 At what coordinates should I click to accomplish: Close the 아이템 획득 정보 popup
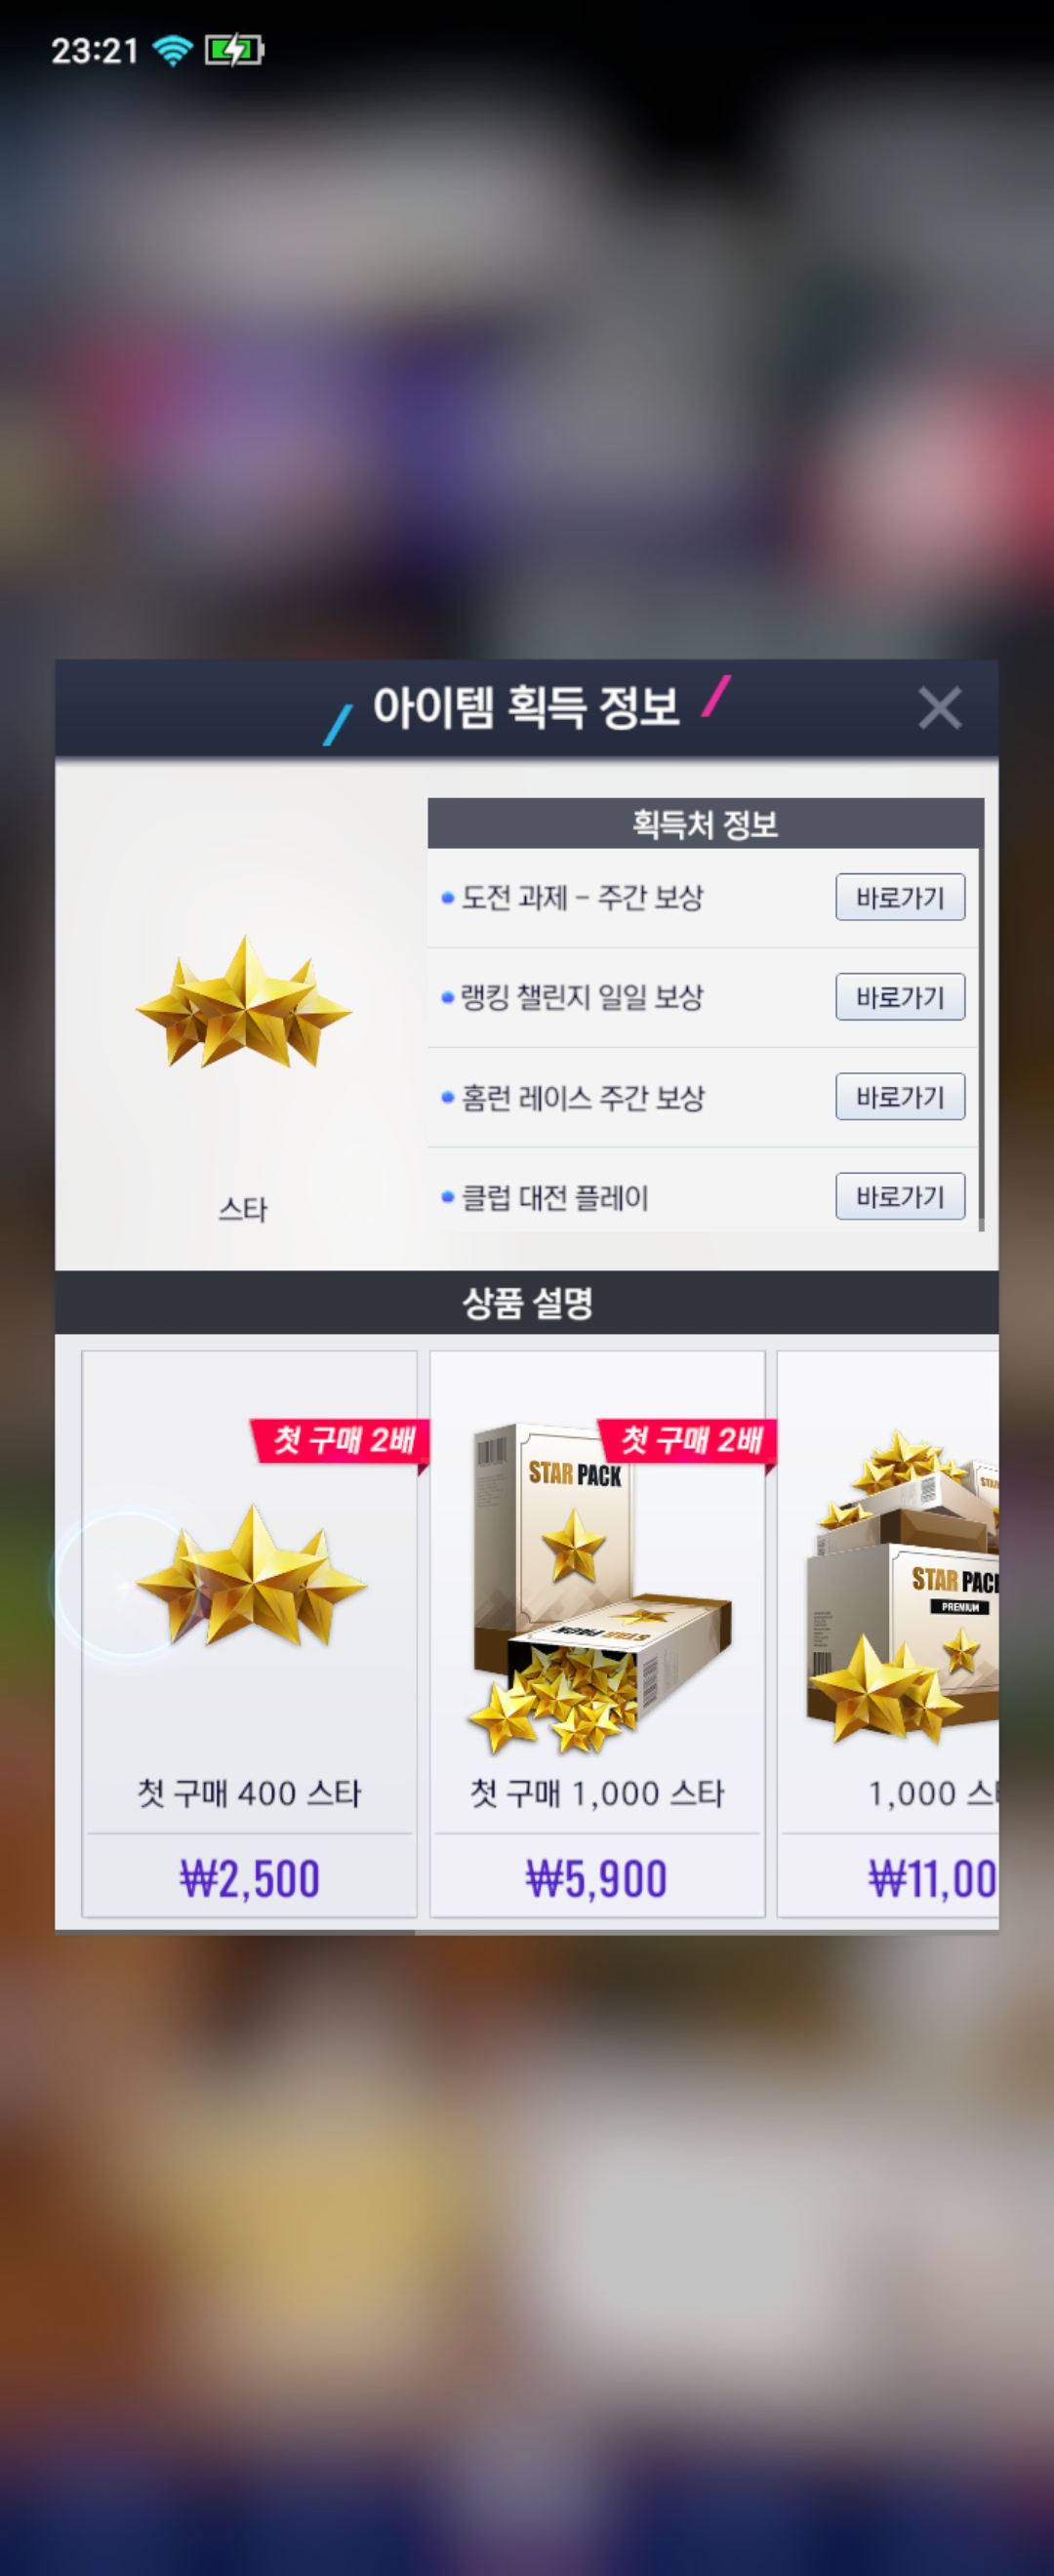point(939,708)
